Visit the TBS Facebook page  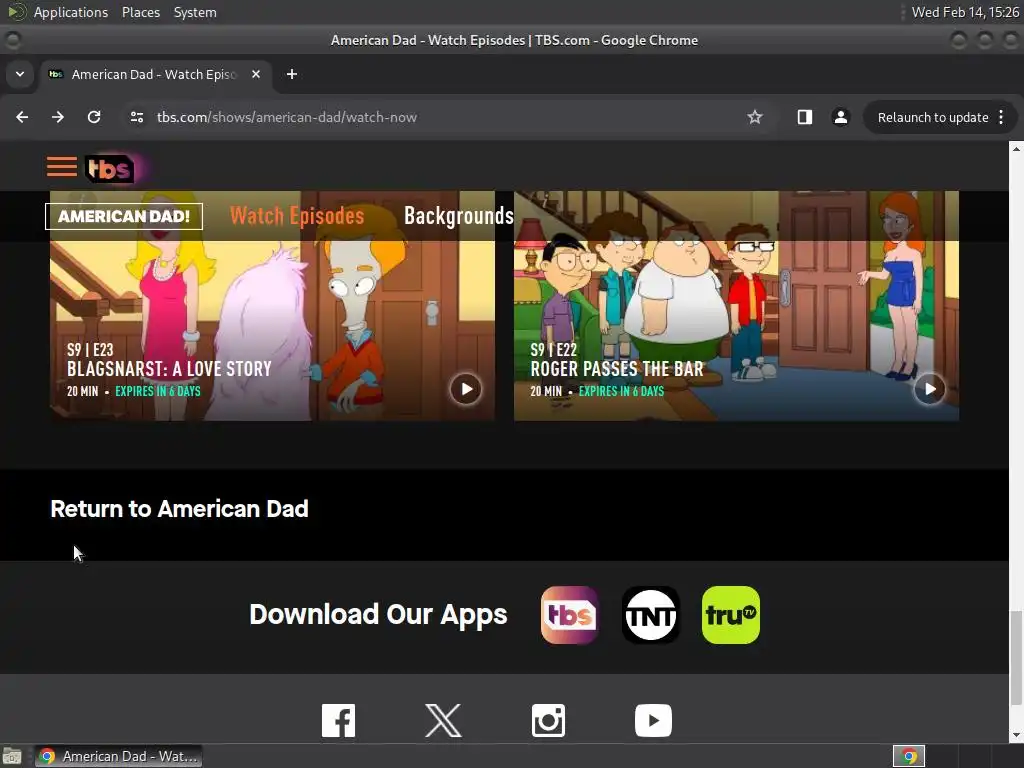coord(338,720)
